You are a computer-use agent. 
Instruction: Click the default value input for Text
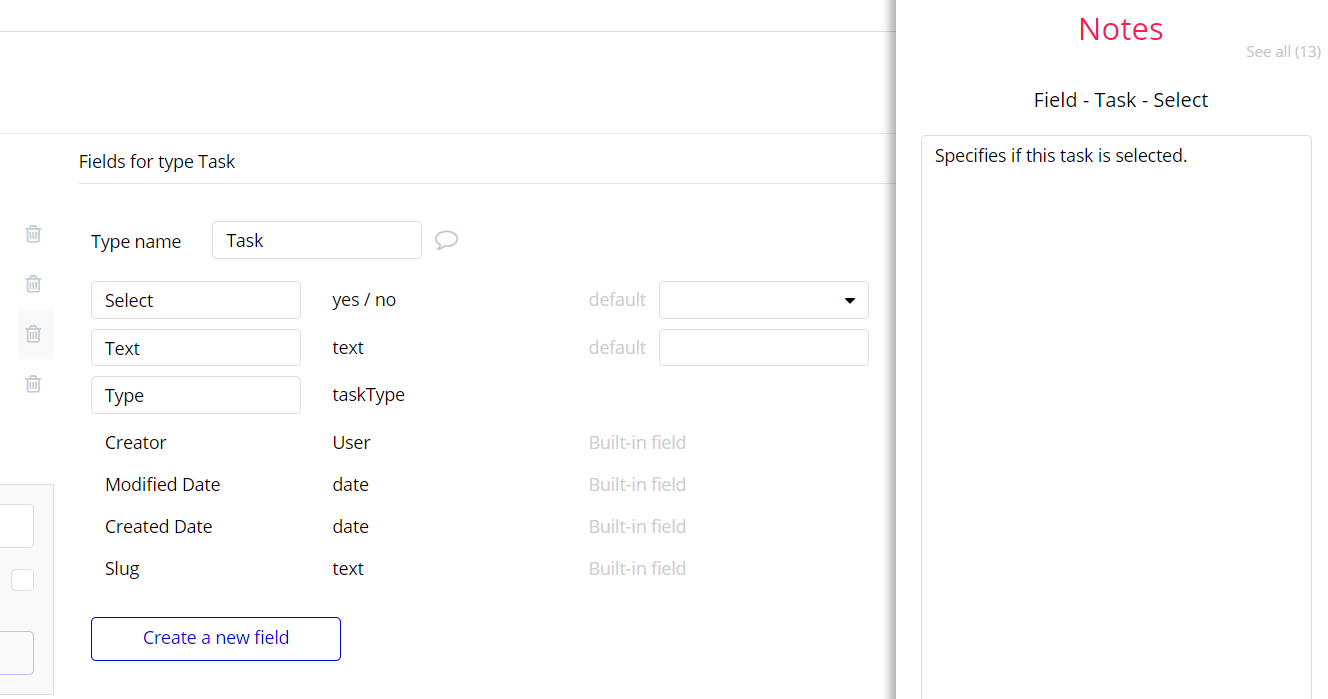pos(763,348)
